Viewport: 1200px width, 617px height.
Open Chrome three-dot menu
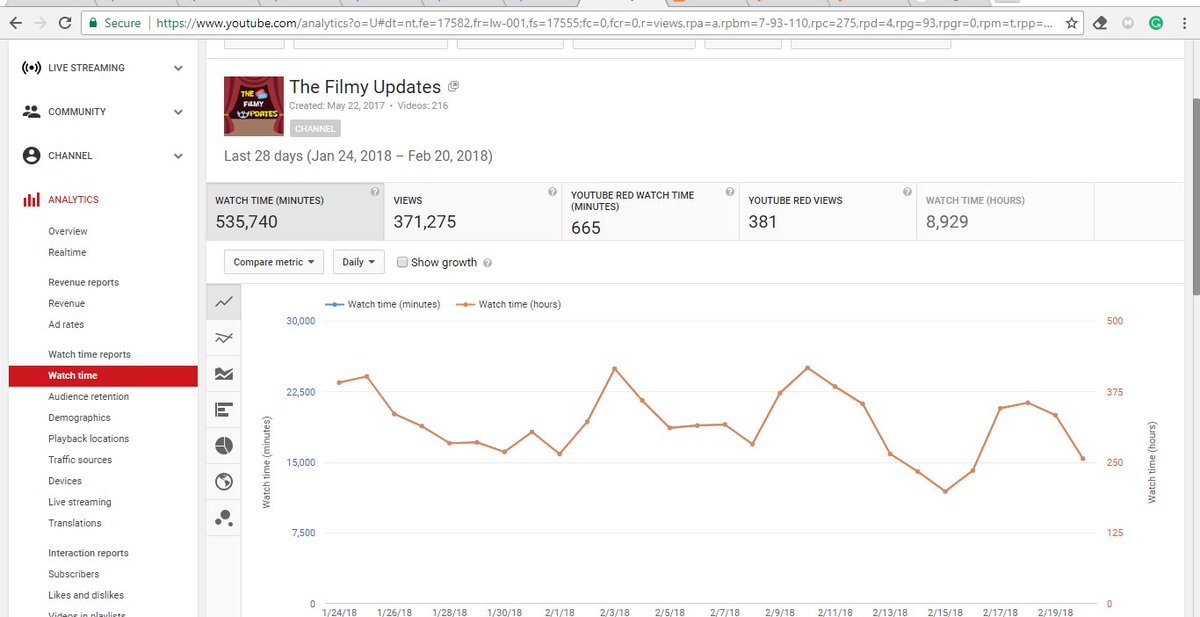[x=1184, y=22]
